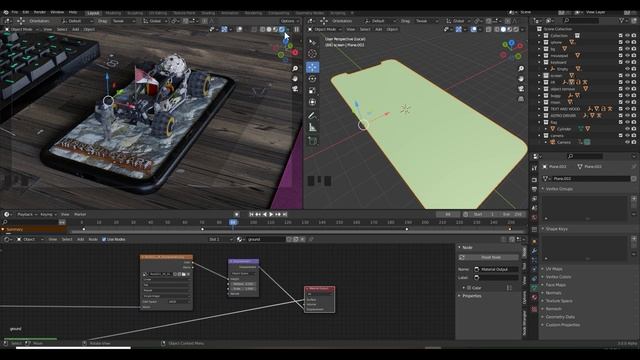The height and width of the screenshot is (360, 640).
Task: Expand Properties section in Node sidebar
Action: point(471,296)
